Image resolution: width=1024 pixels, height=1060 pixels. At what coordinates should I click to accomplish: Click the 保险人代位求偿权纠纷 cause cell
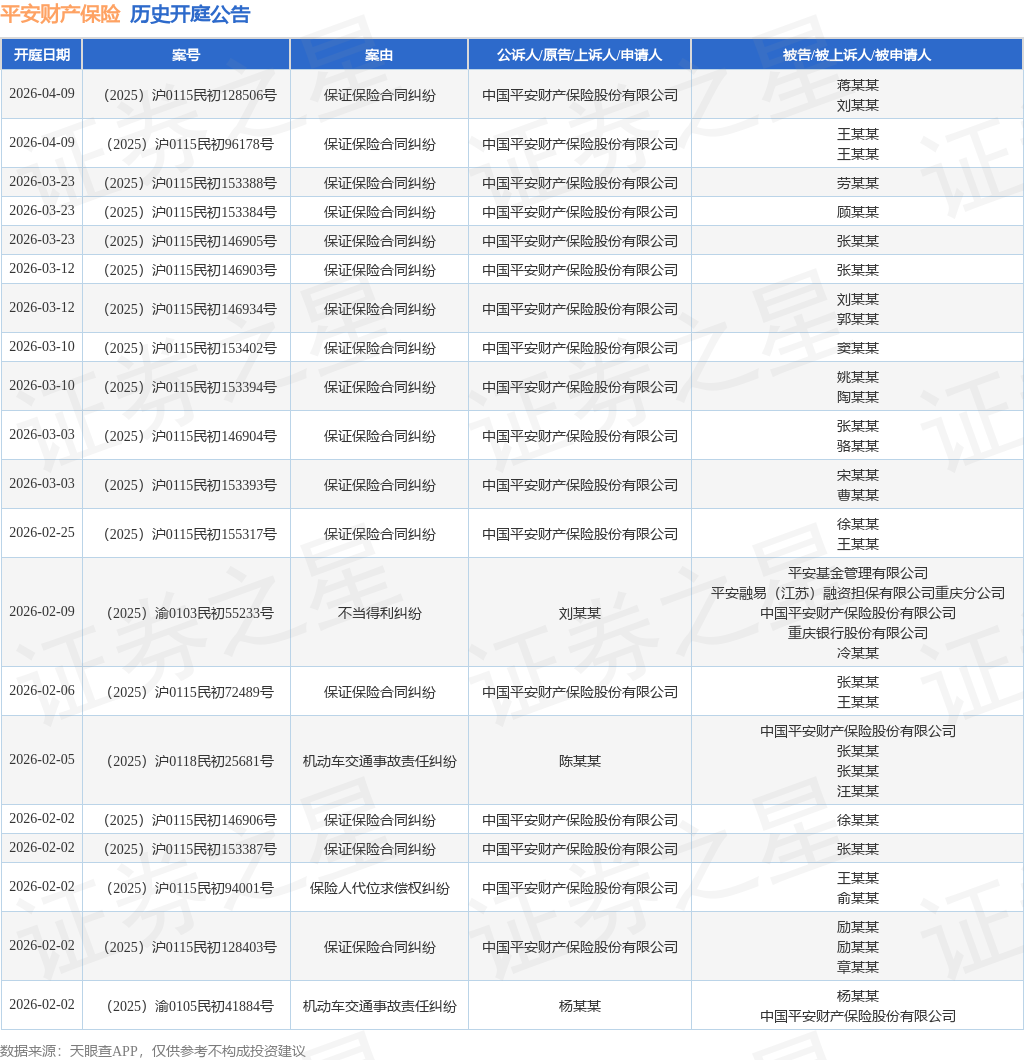(x=379, y=888)
